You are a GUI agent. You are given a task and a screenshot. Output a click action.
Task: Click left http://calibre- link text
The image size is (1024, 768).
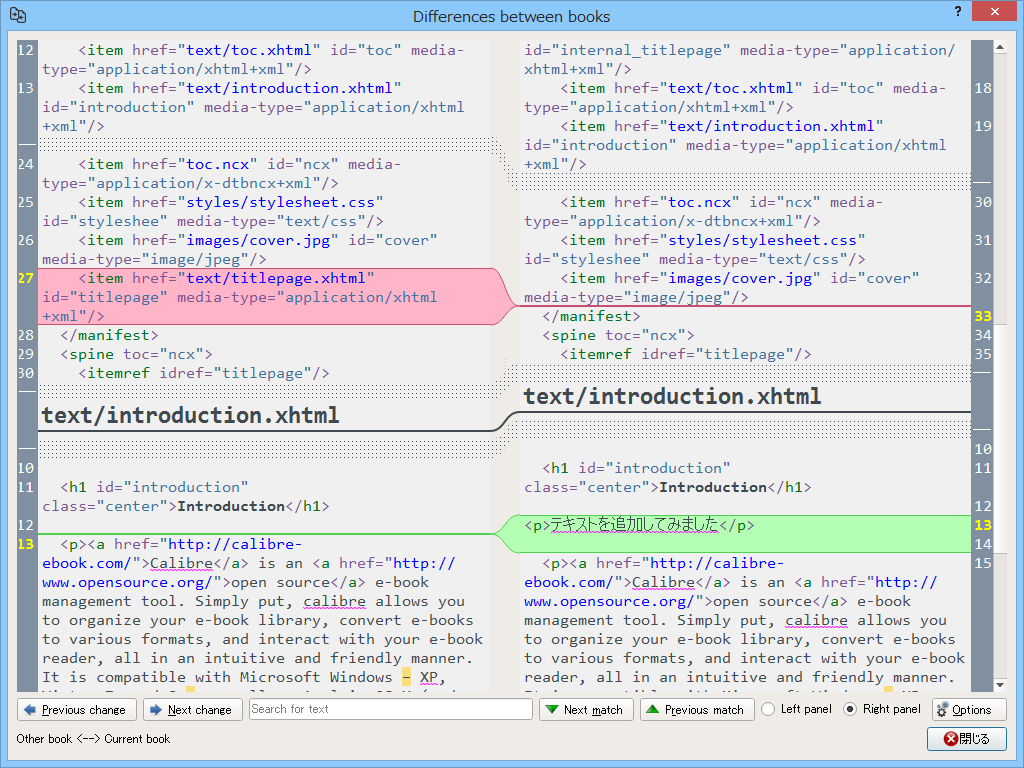[235, 544]
